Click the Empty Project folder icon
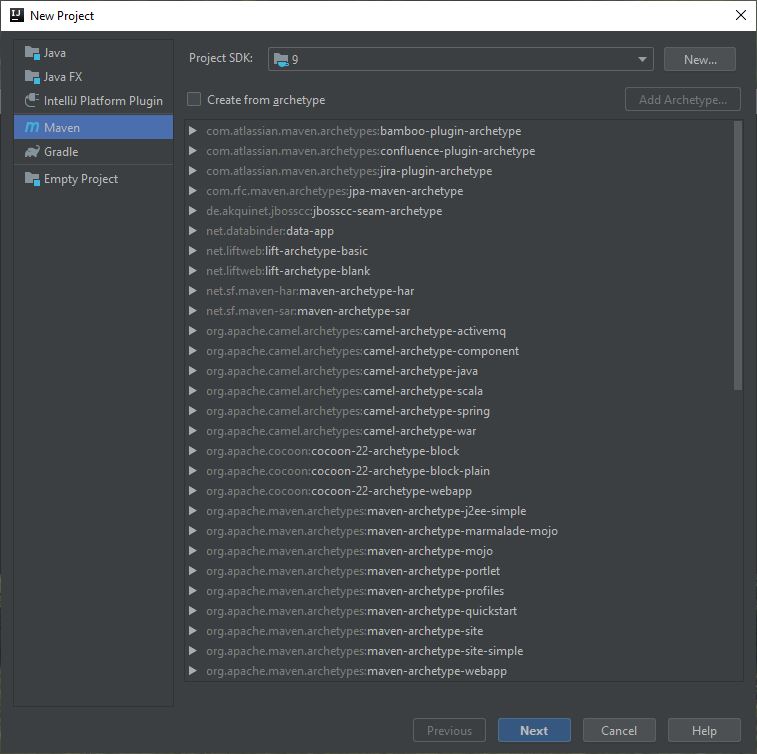 click(x=32, y=179)
